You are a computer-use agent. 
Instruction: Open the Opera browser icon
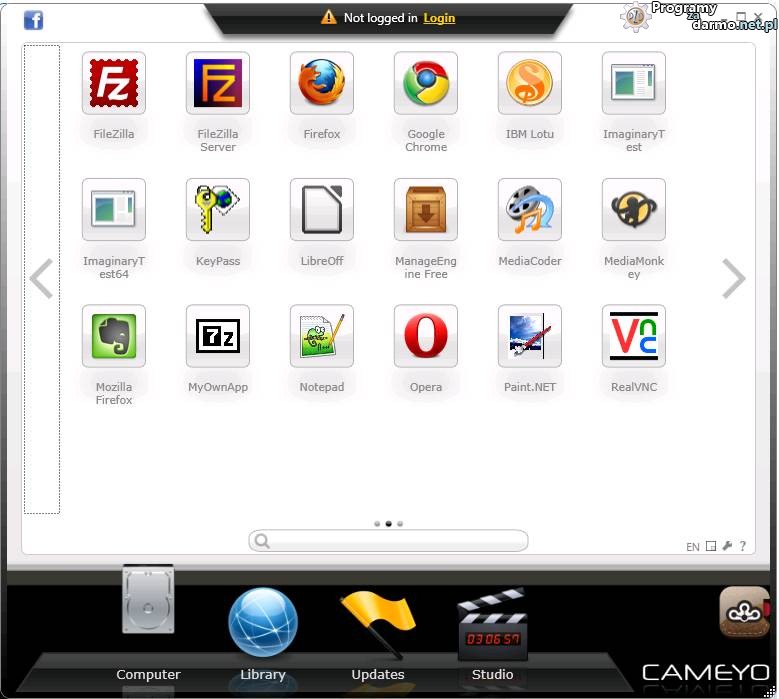[425, 336]
